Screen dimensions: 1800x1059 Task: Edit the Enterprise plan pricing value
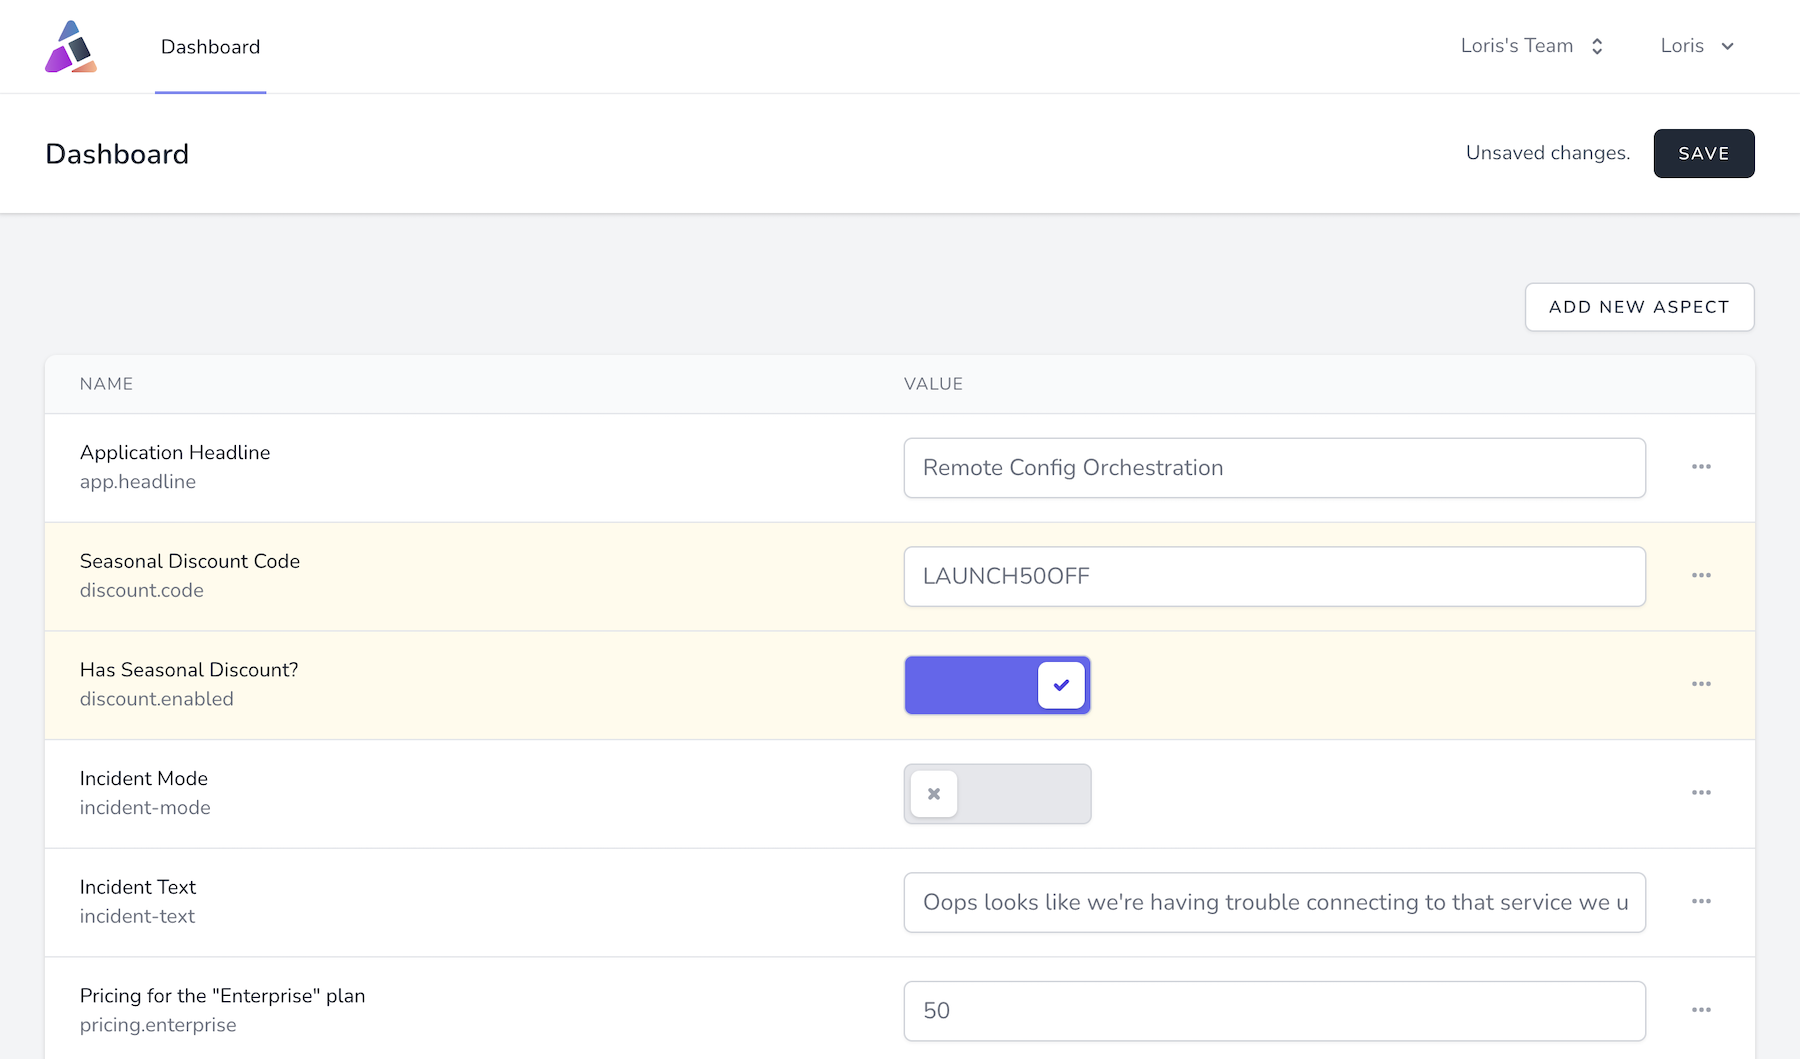click(x=1274, y=1011)
